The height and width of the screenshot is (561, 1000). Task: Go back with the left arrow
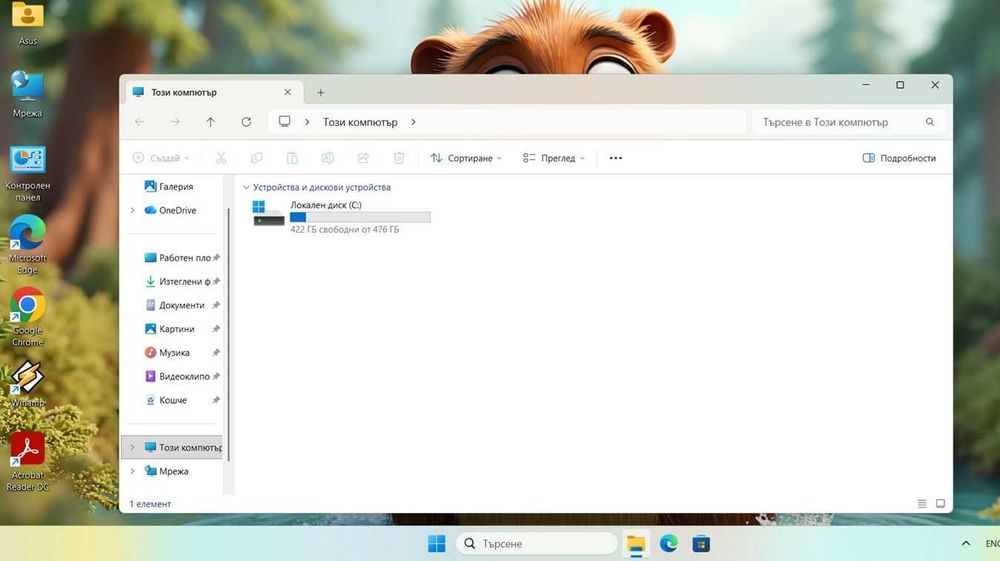click(140, 122)
